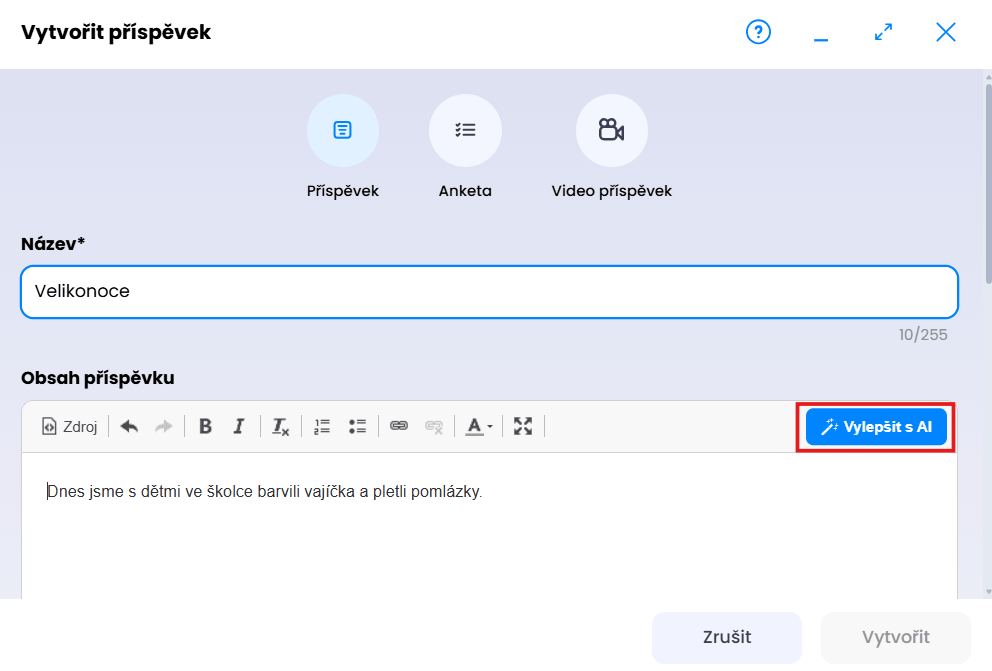
Task: Insert a numbered list
Action: coord(322,426)
